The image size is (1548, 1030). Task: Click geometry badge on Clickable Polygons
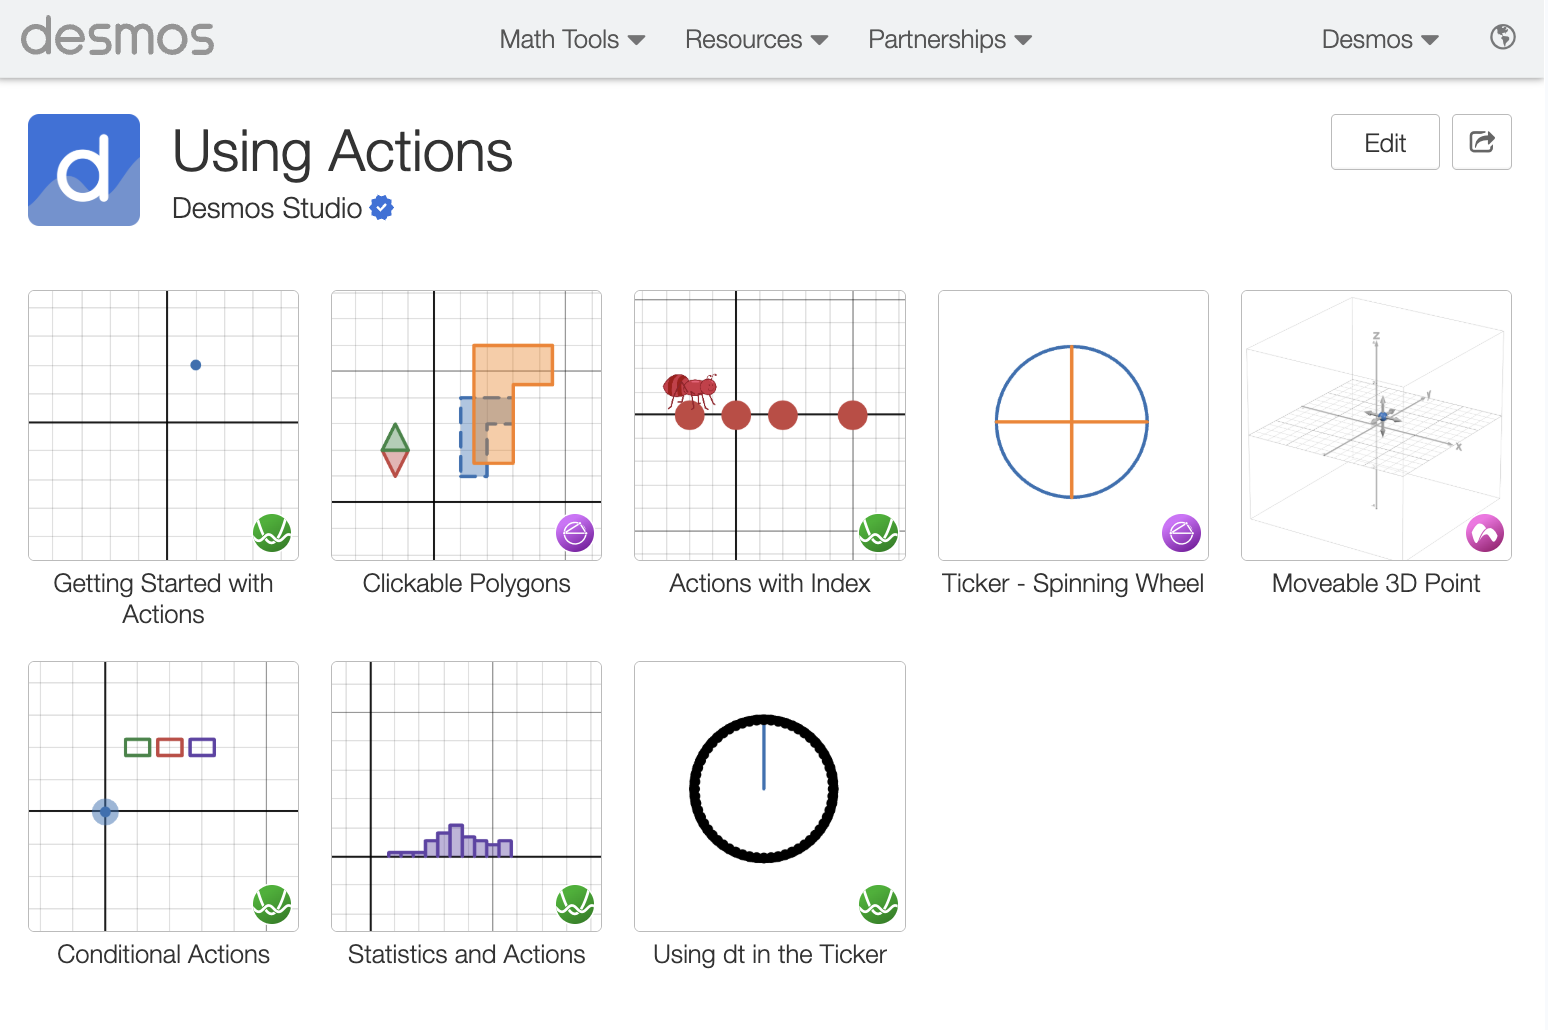tap(575, 533)
